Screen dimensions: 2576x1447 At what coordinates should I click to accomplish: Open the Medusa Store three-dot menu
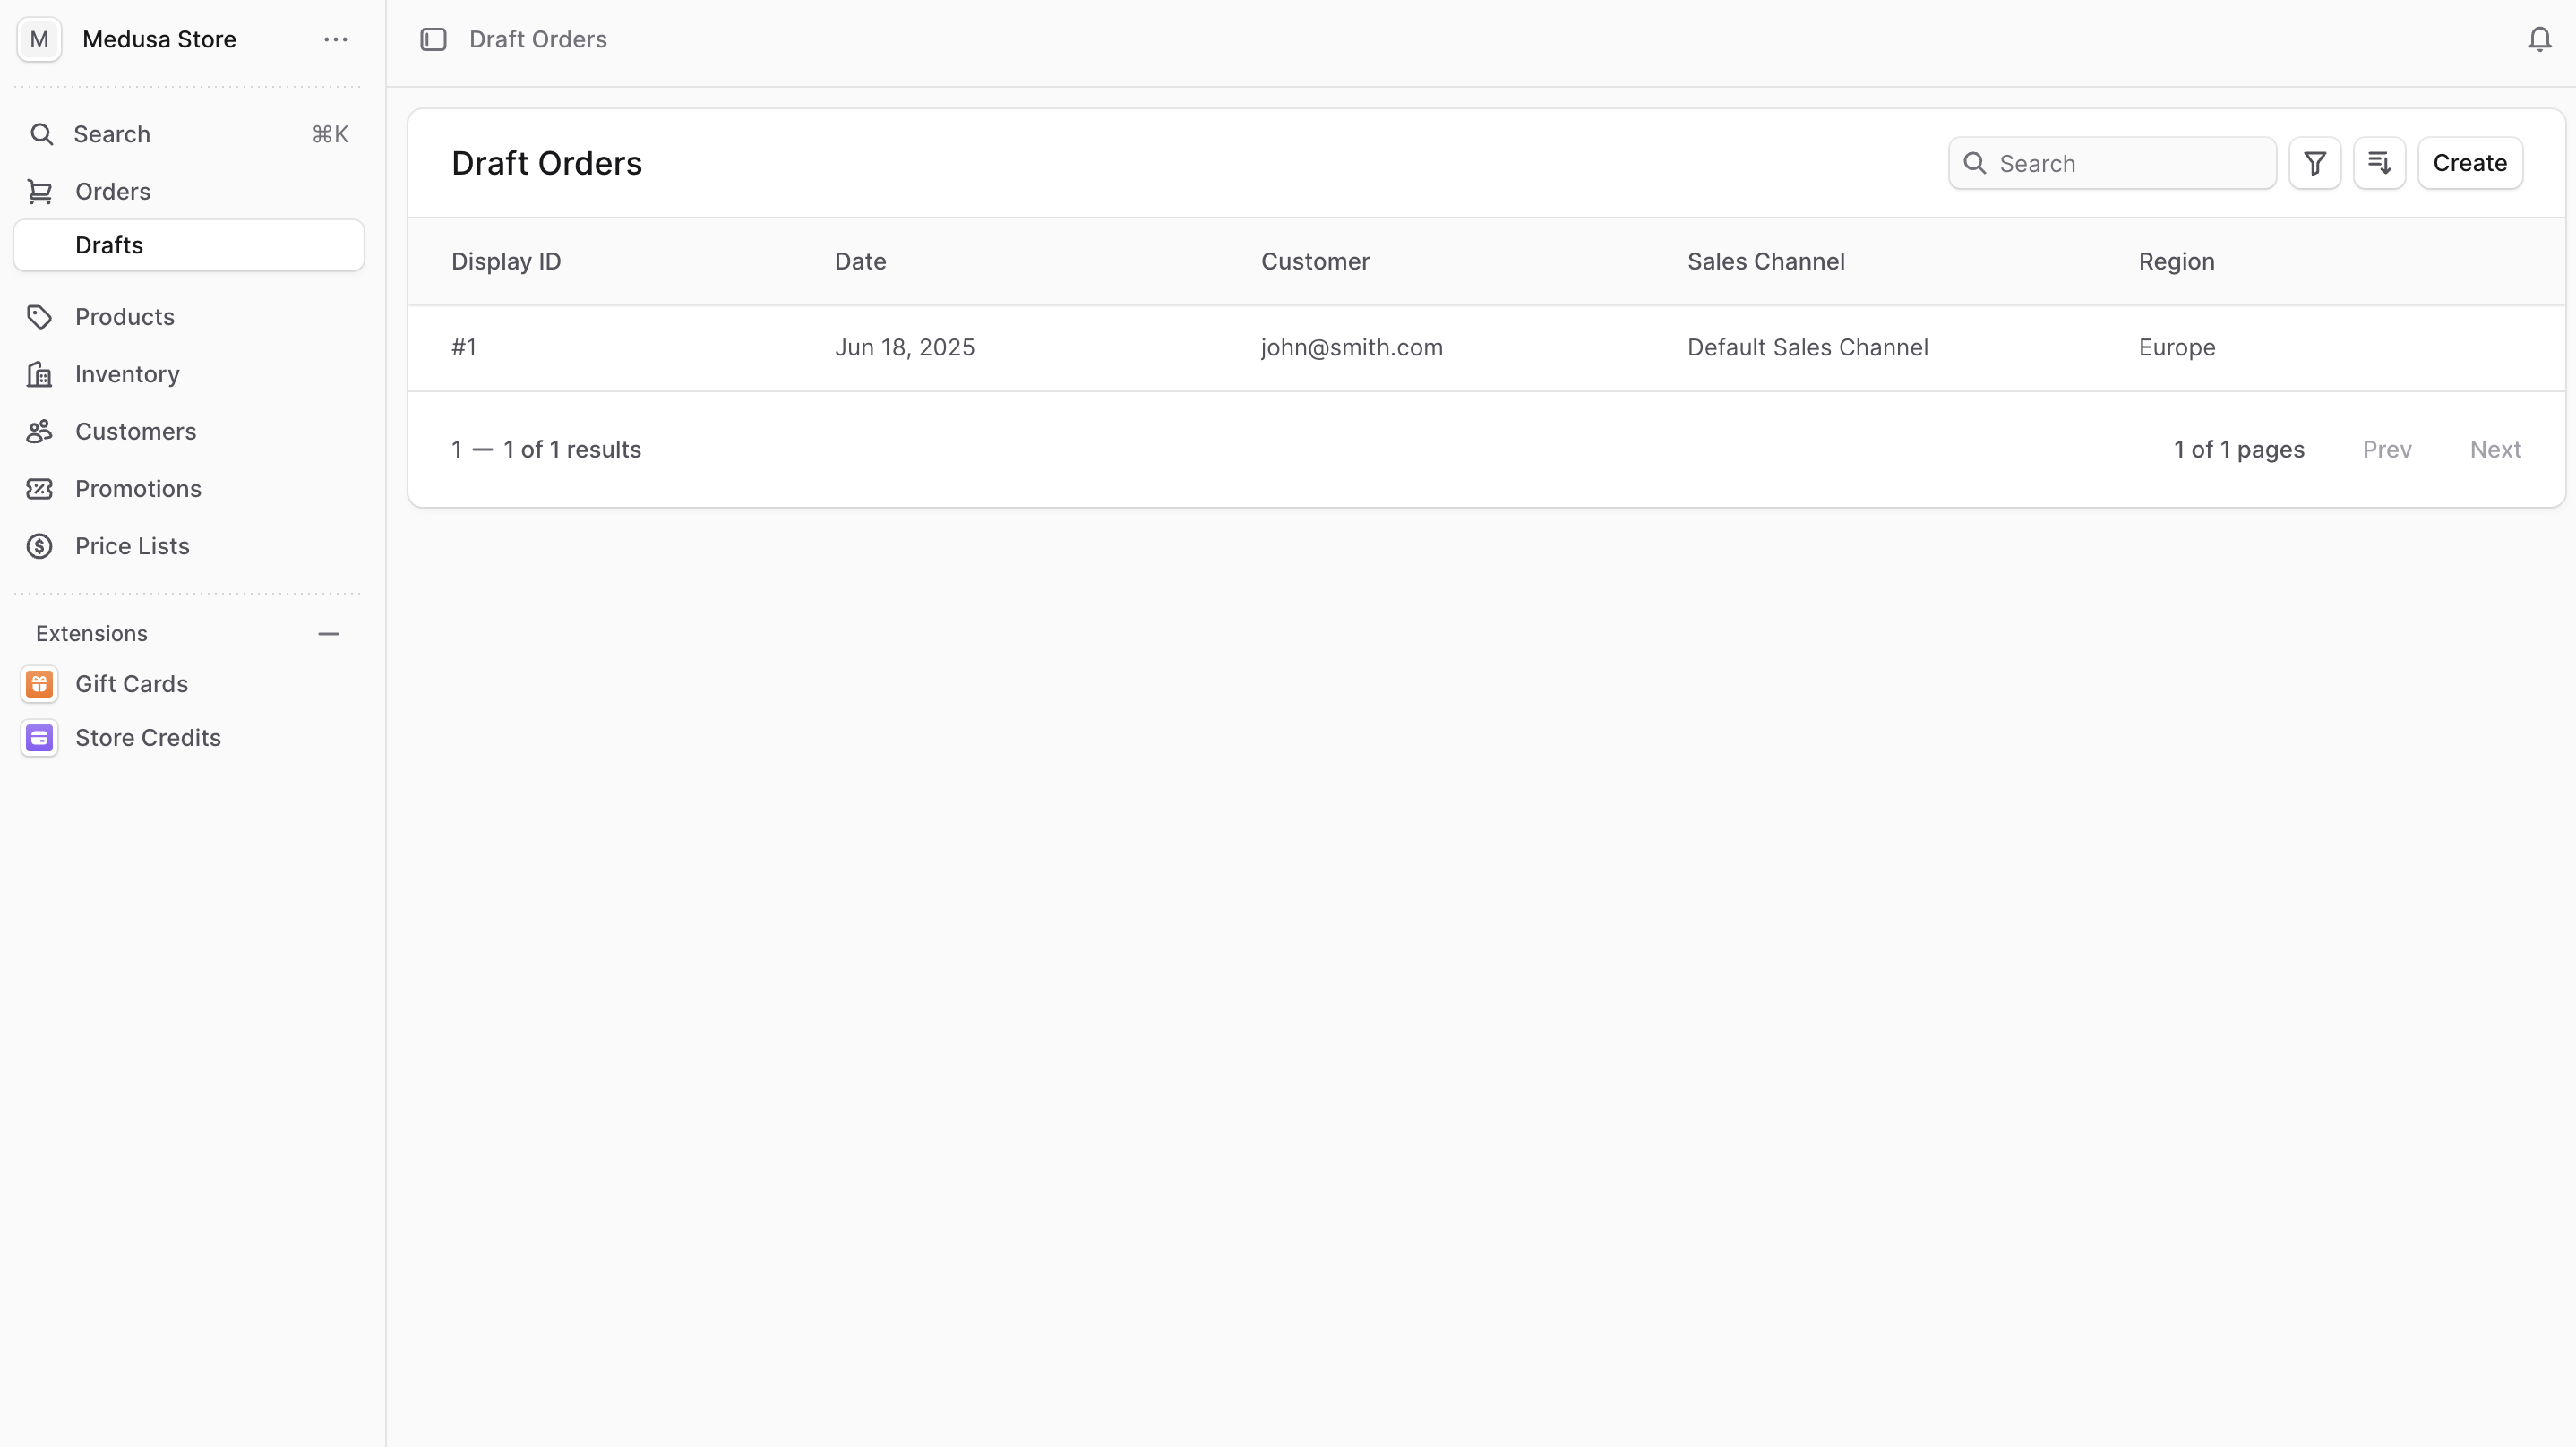pyautogui.click(x=335, y=39)
